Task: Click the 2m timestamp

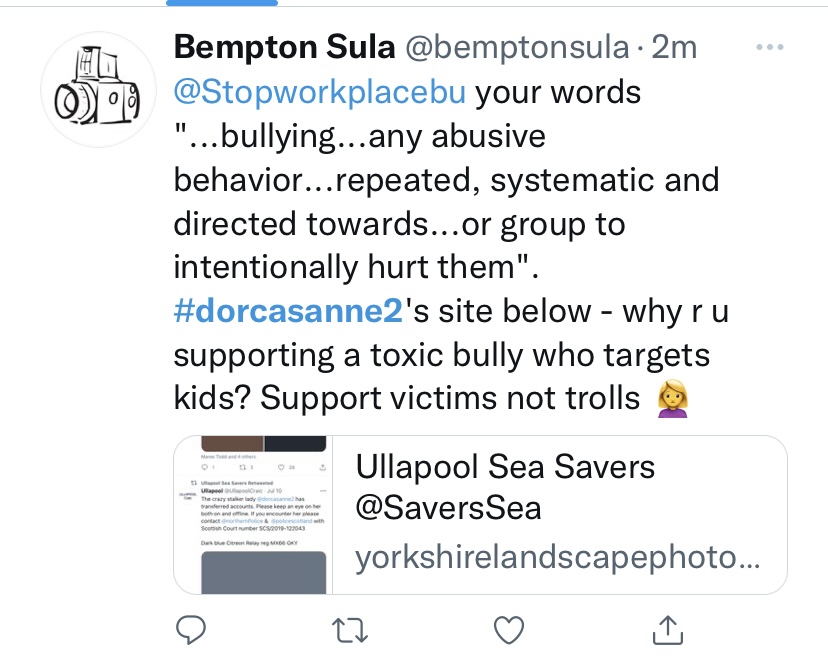Action: (674, 47)
